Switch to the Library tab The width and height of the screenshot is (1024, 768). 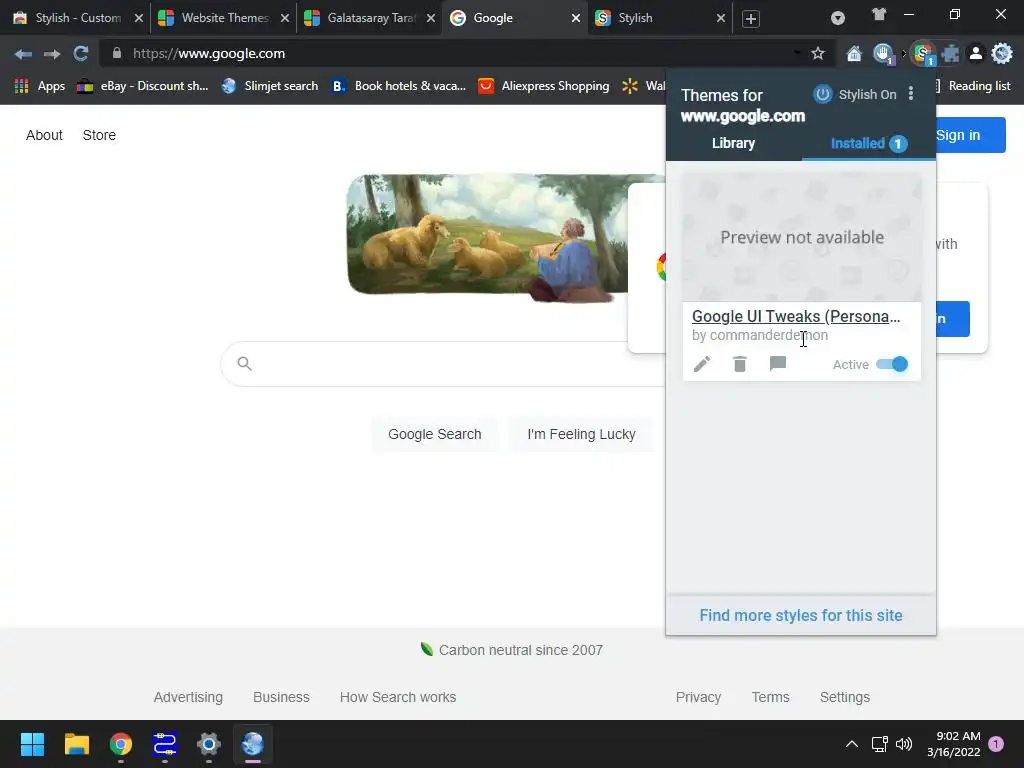click(733, 143)
